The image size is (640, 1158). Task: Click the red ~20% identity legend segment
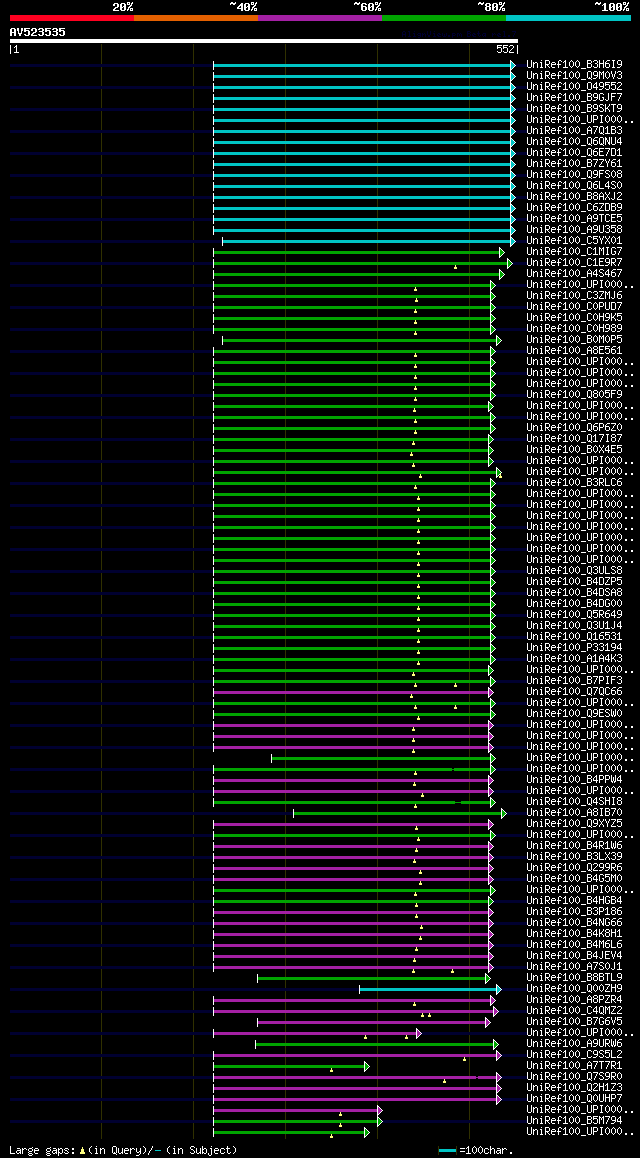click(x=72, y=17)
